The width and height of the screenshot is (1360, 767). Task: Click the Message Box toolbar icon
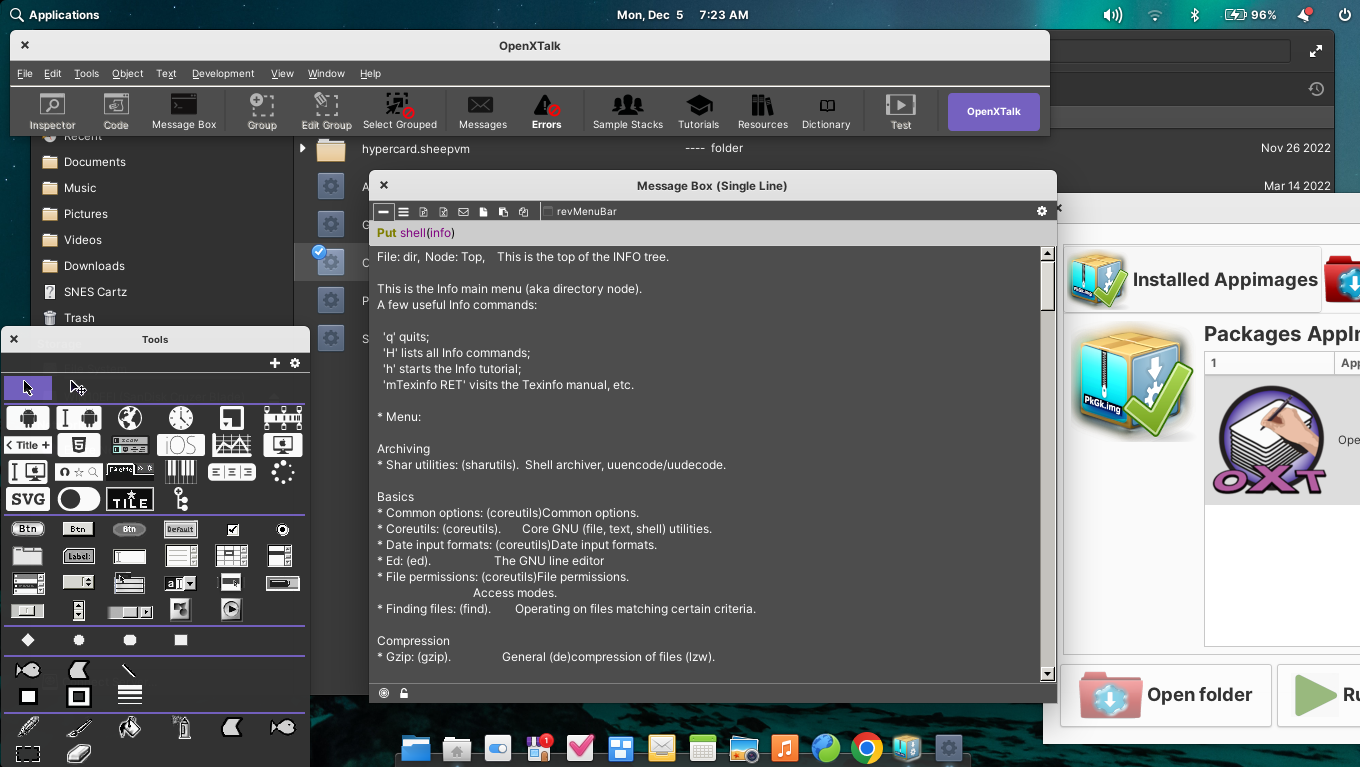coord(184,111)
